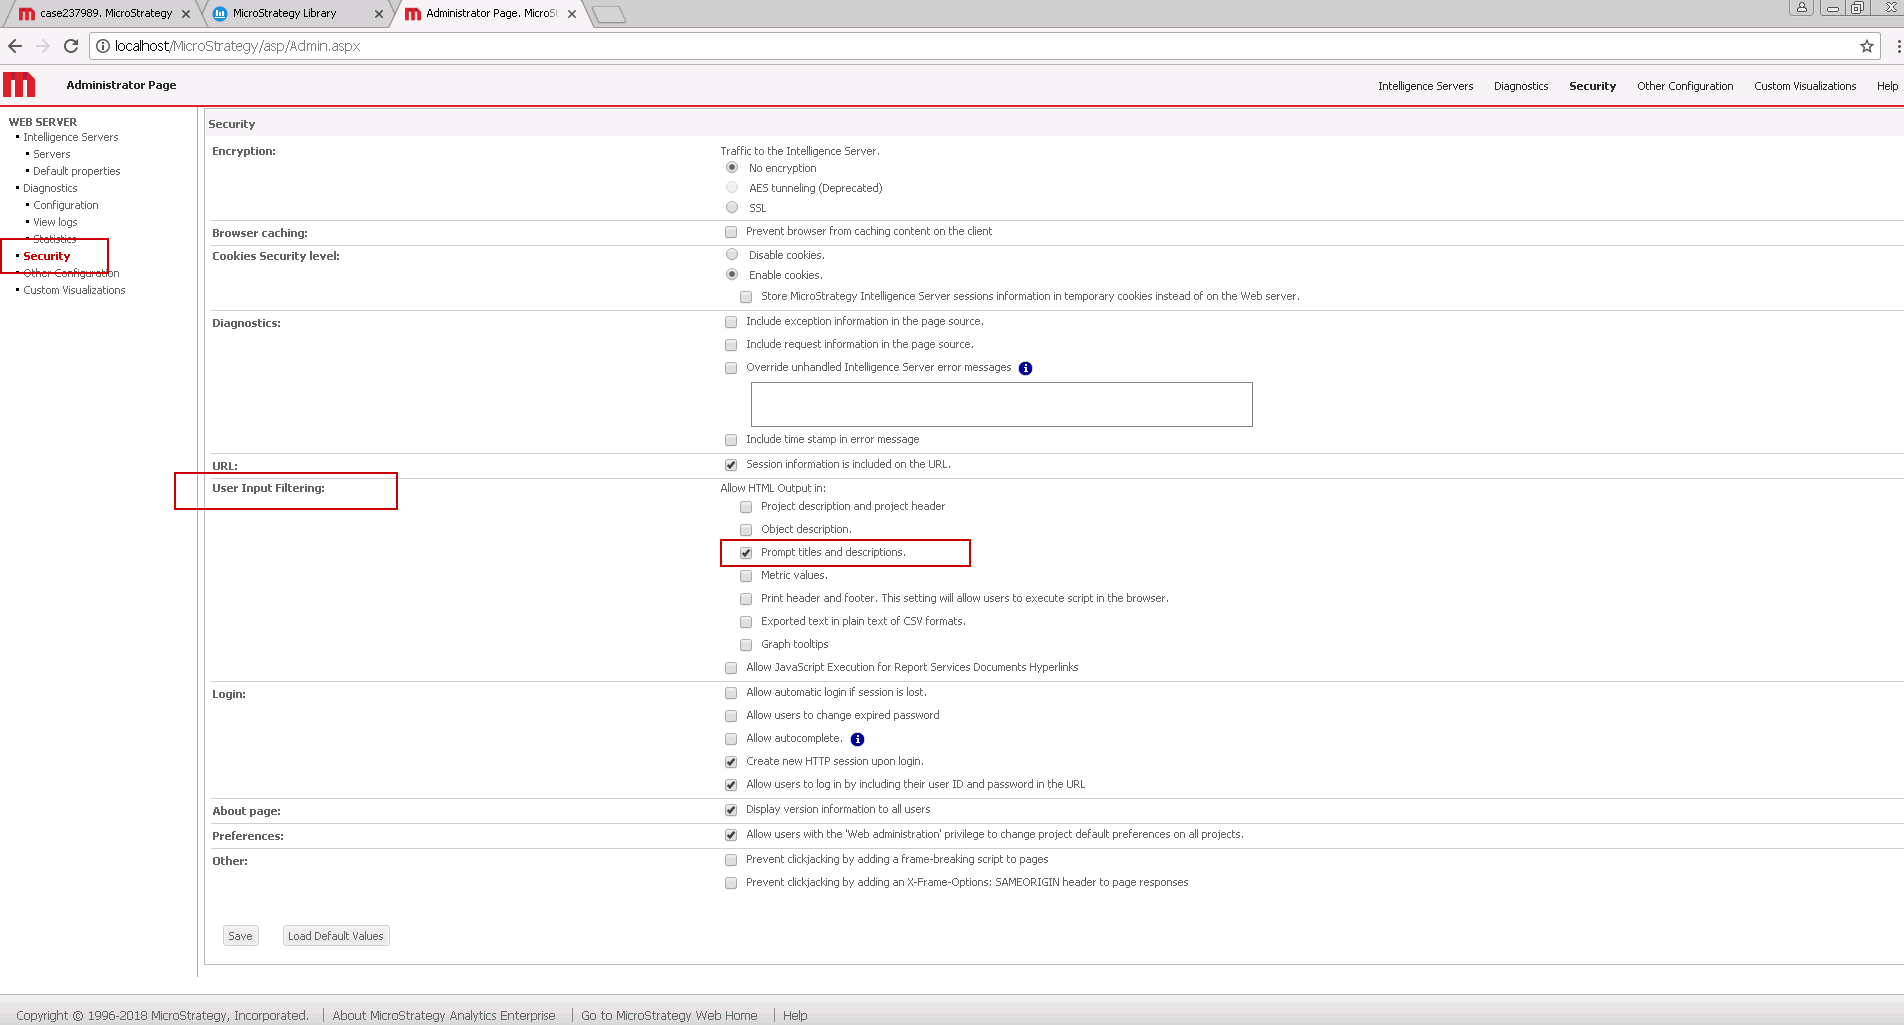Screen dimensions: 1904x1025
Task: Open Other Configuration in top menu
Action: (1685, 86)
